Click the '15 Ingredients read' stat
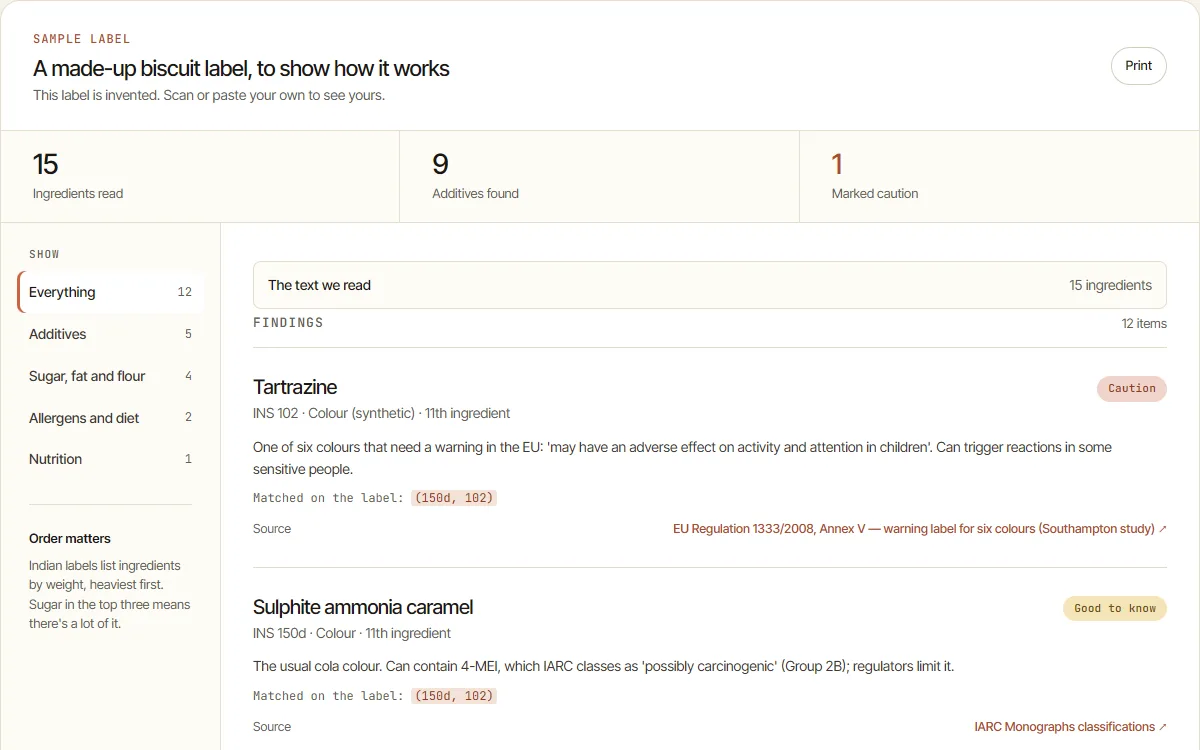 tap(200, 176)
